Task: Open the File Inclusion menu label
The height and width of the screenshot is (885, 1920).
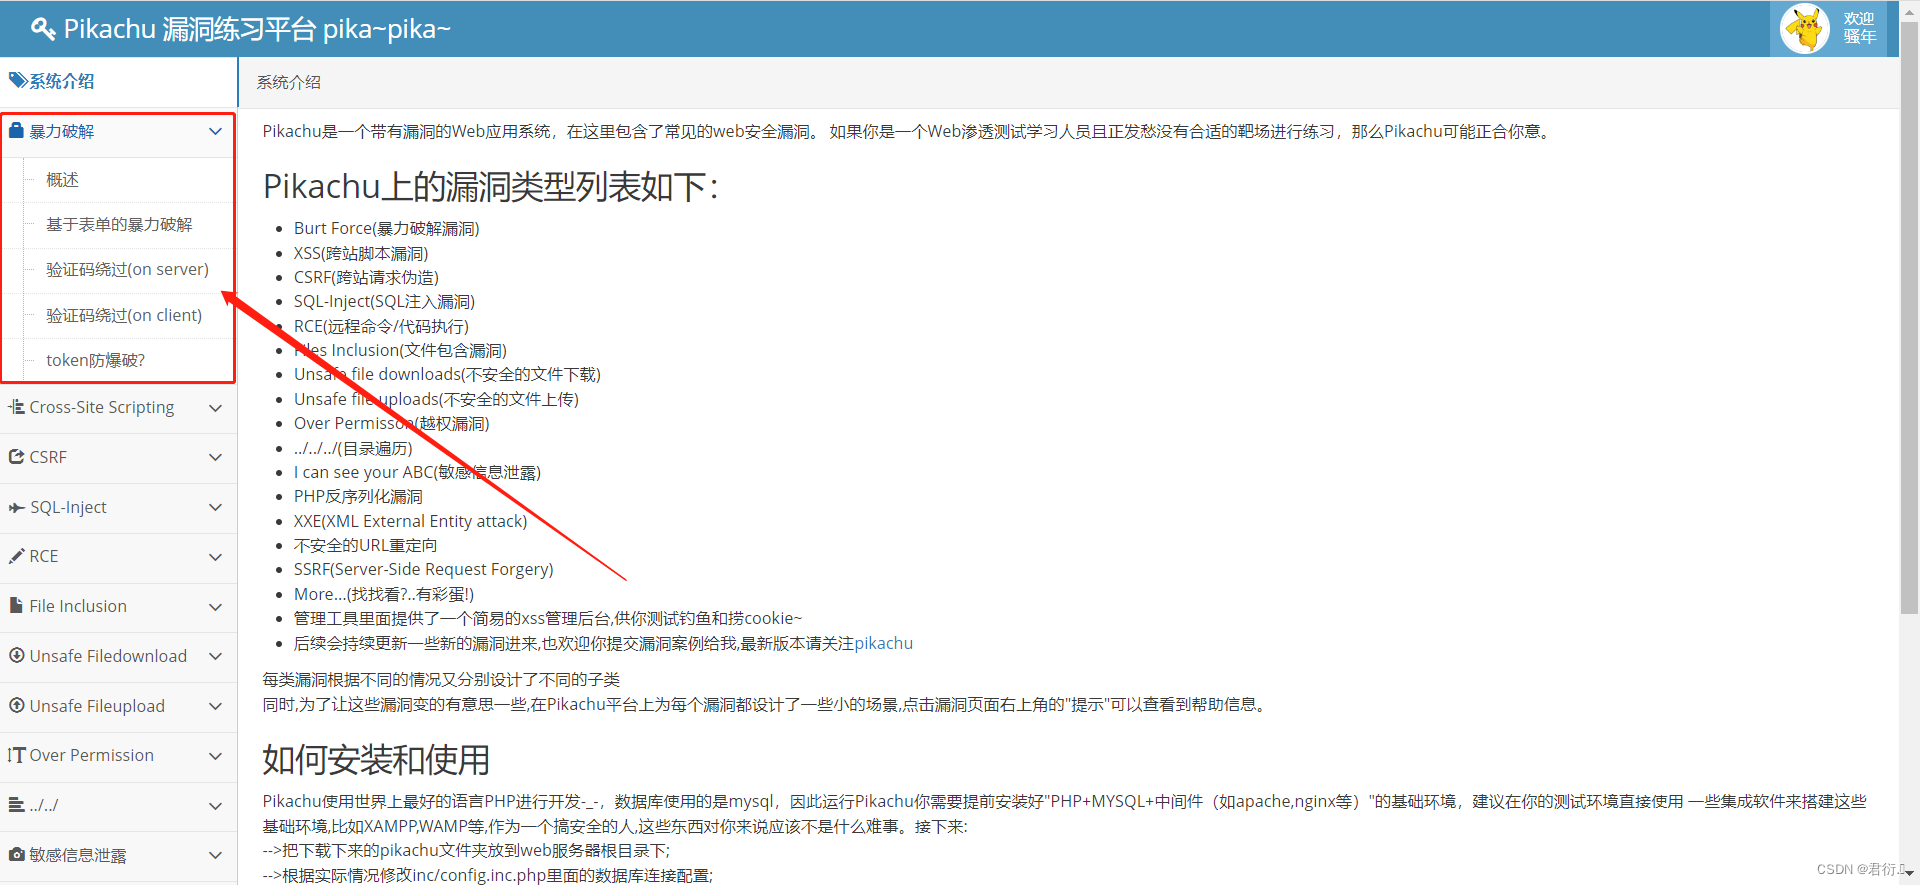Action: tap(78, 606)
